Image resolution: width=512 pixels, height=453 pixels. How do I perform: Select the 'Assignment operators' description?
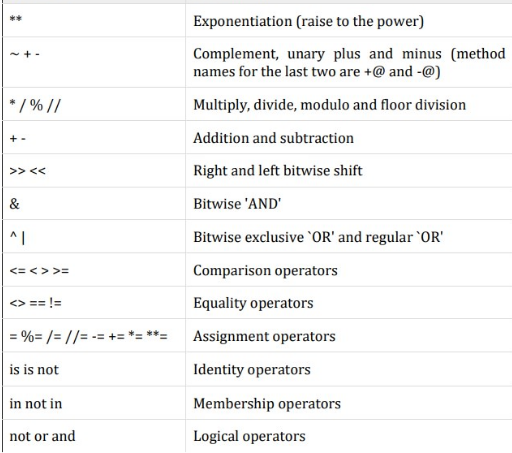point(264,336)
